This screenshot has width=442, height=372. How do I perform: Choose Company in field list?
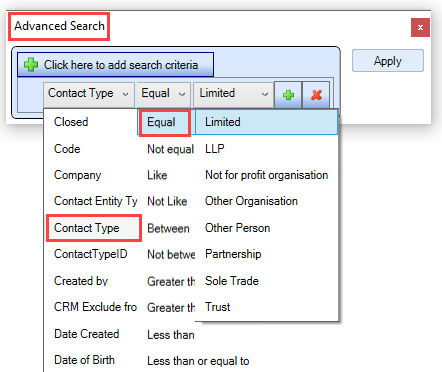(x=77, y=175)
